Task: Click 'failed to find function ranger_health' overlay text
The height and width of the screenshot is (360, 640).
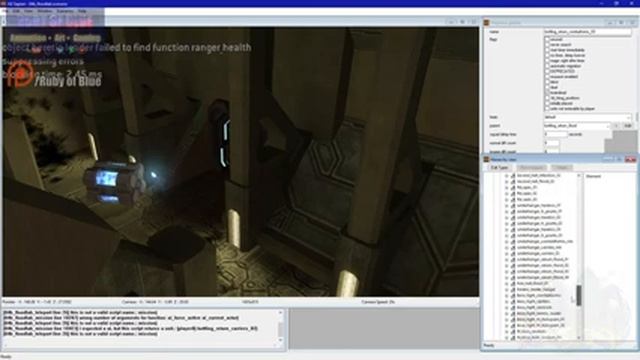Action: click(173, 48)
